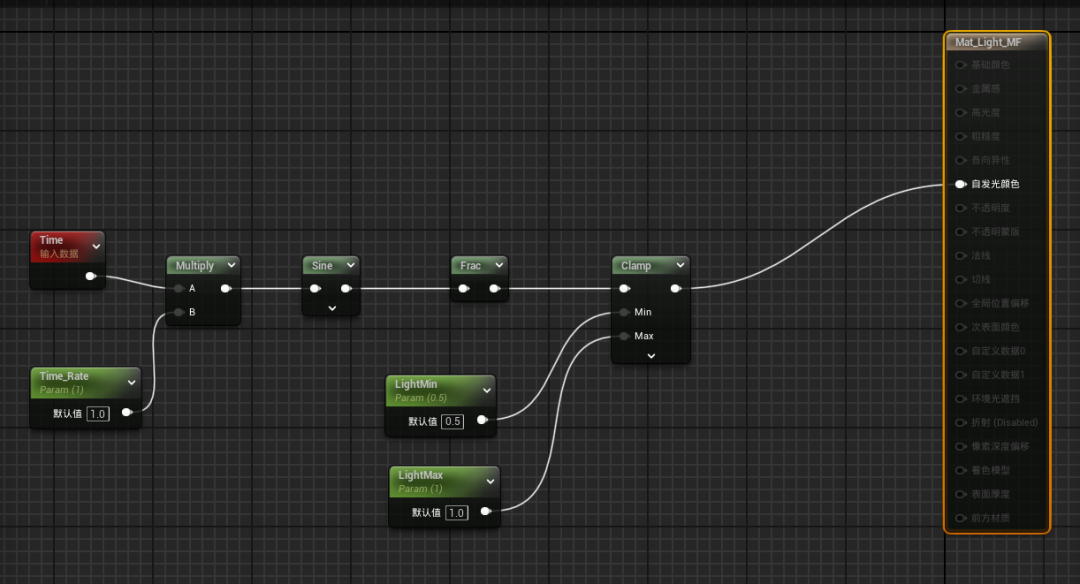Click the Frac node input pin

coord(464,289)
